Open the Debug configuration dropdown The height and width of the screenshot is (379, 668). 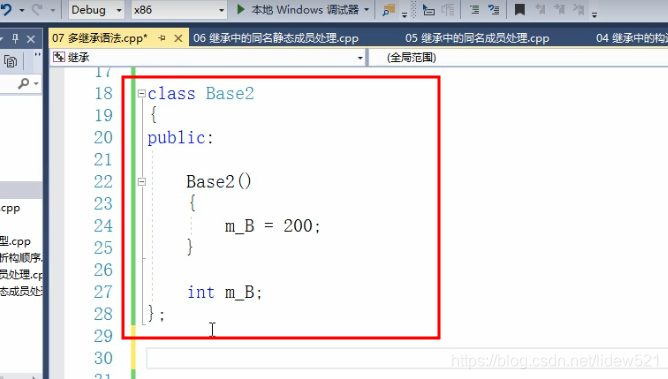click(x=96, y=9)
